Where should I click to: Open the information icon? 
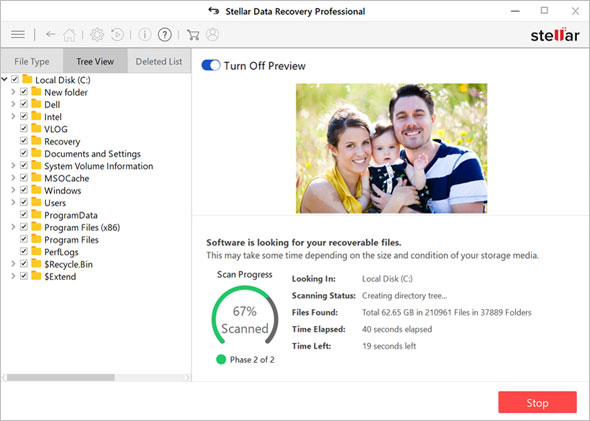144,35
